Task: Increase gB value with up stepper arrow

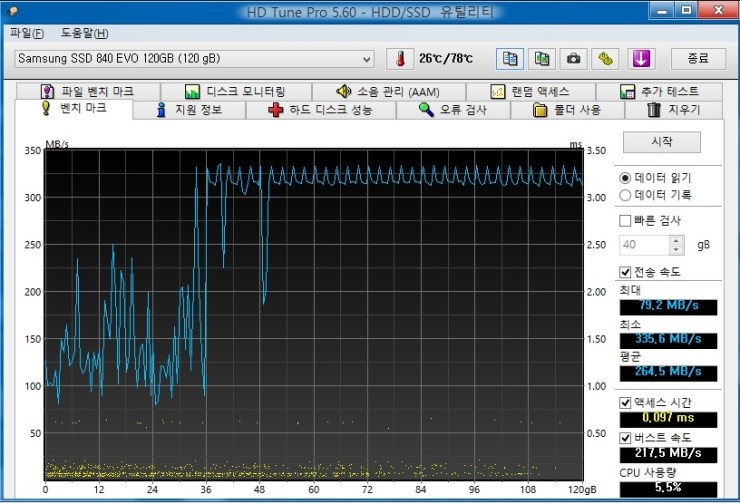Action: pos(676,240)
